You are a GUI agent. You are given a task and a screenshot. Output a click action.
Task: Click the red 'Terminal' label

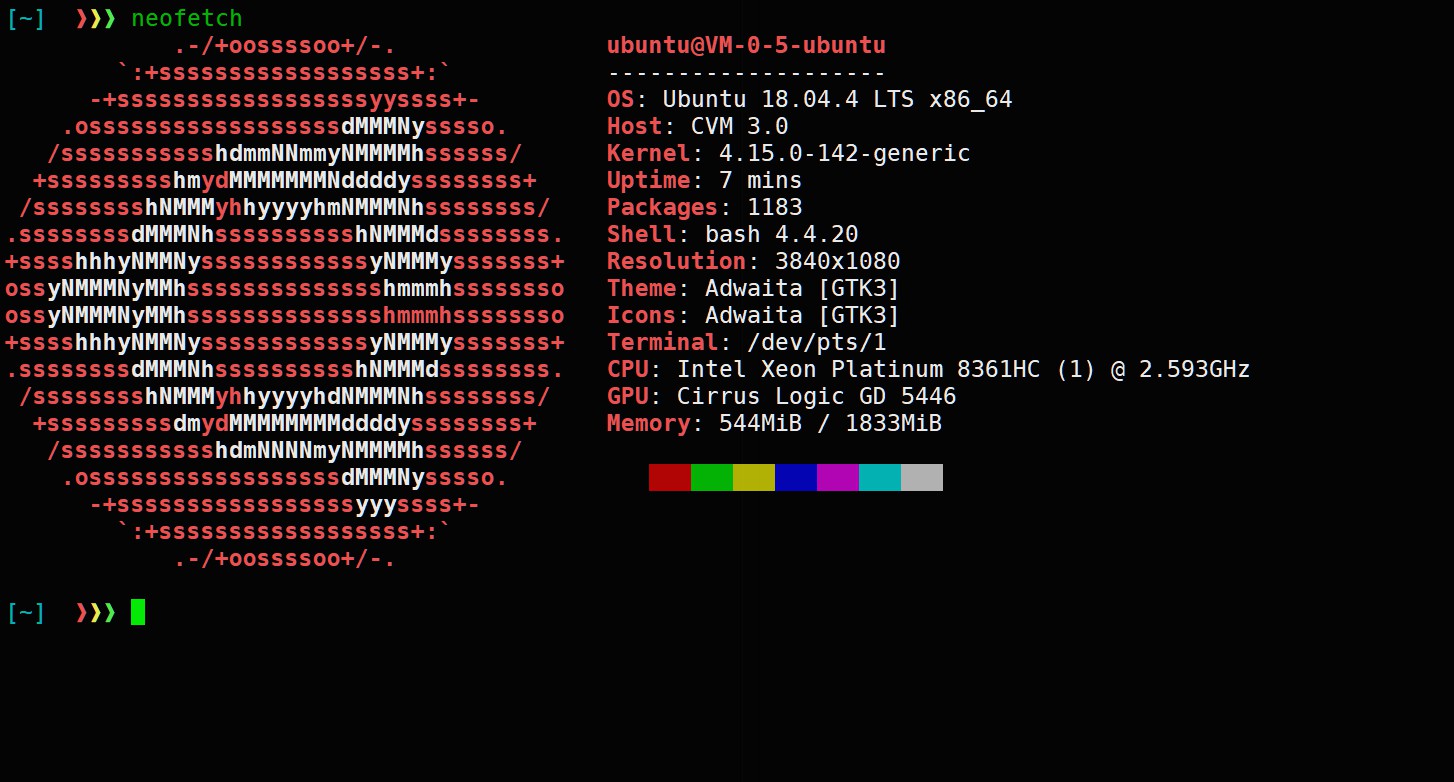[663, 343]
